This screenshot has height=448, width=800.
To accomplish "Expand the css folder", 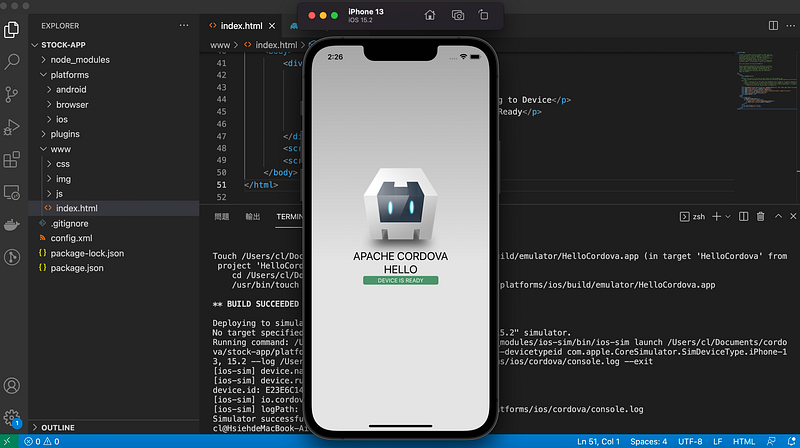I will 114,164.
